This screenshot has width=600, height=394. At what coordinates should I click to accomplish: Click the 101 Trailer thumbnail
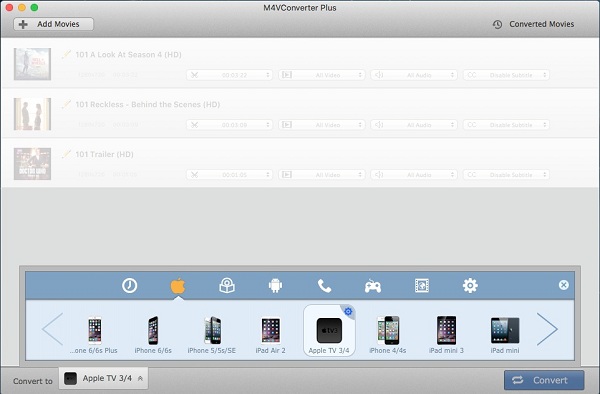click(x=33, y=164)
